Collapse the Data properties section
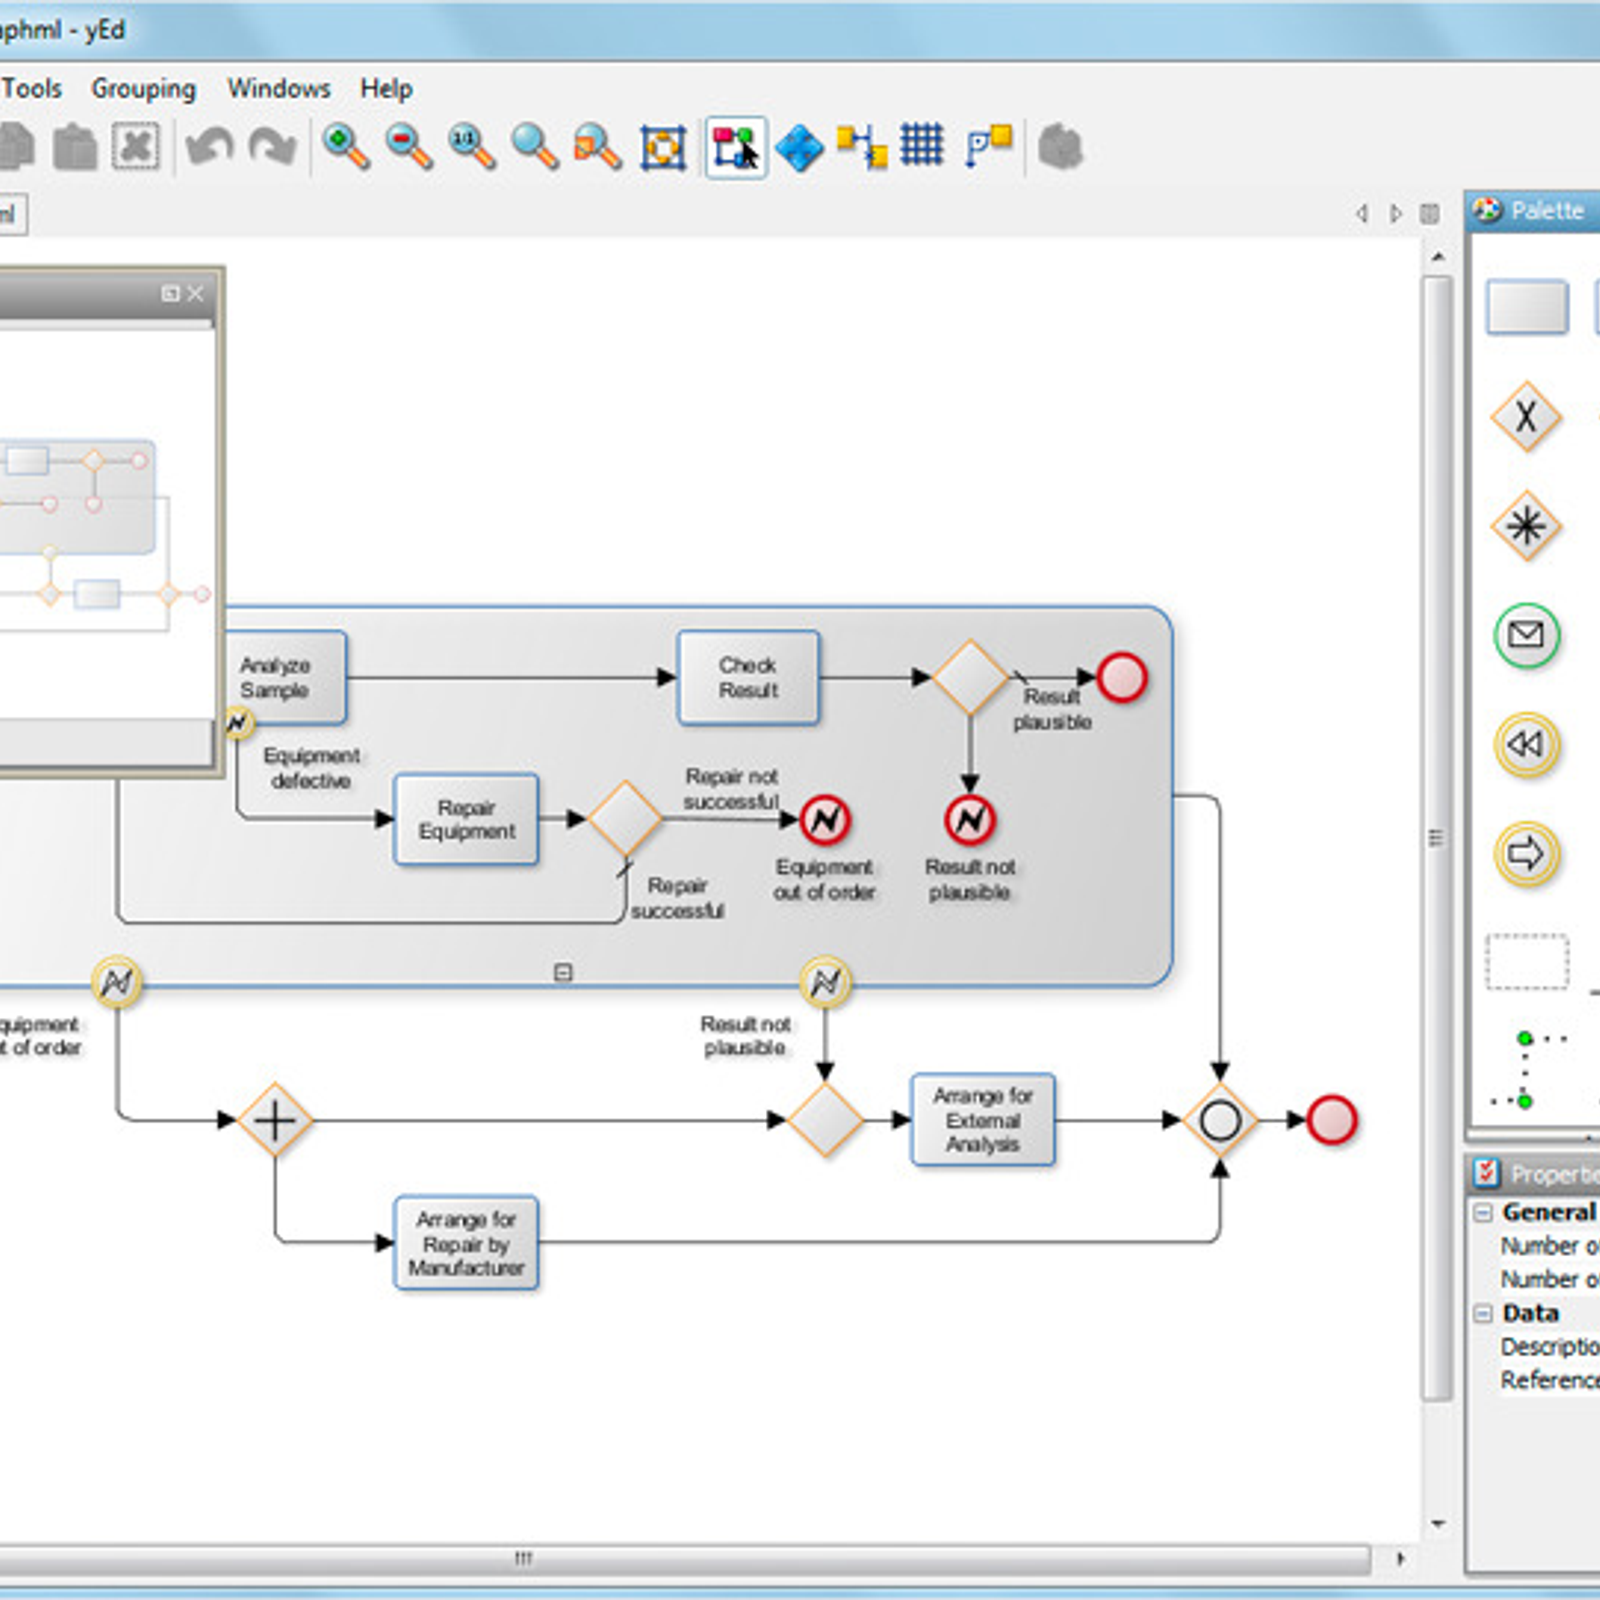 coord(1484,1313)
